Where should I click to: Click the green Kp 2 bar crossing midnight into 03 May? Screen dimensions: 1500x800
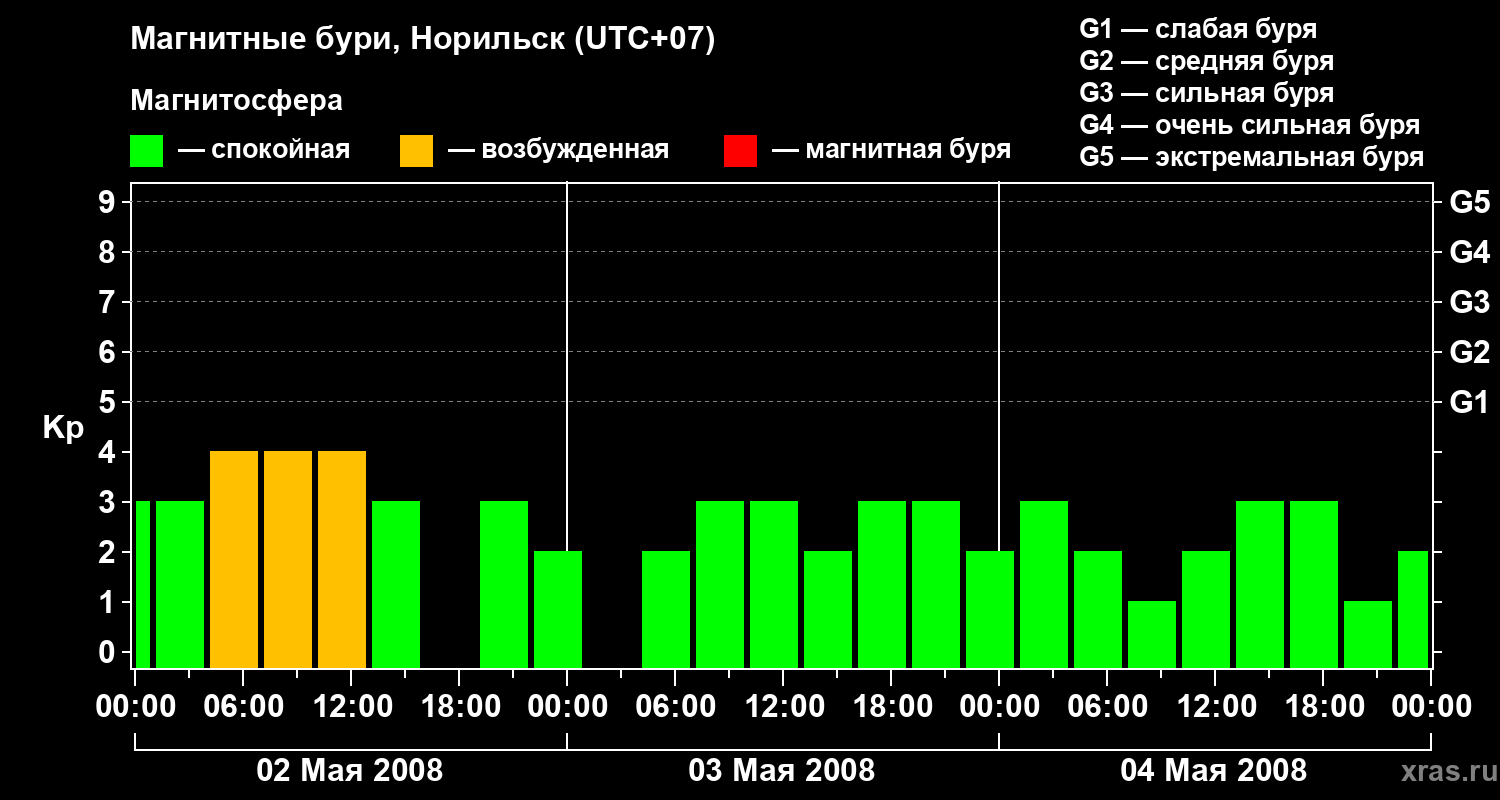click(x=558, y=609)
